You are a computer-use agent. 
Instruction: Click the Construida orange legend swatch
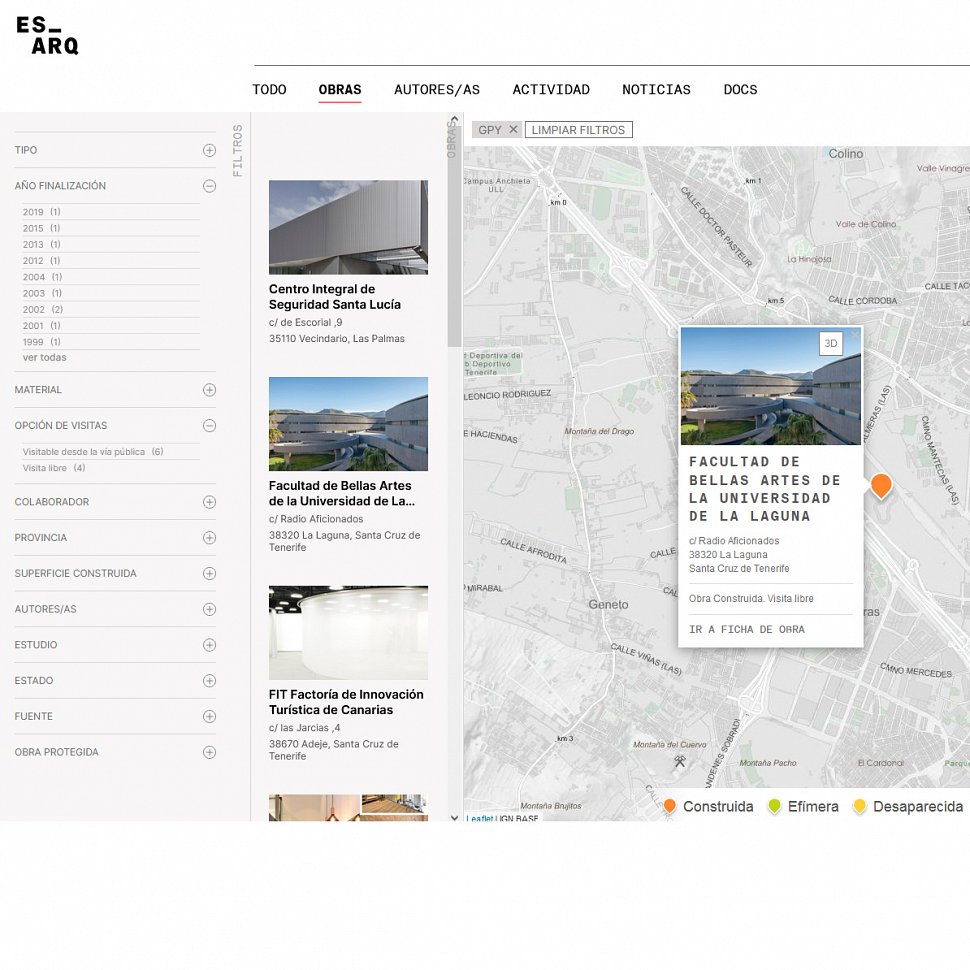(x=670, y=806)
